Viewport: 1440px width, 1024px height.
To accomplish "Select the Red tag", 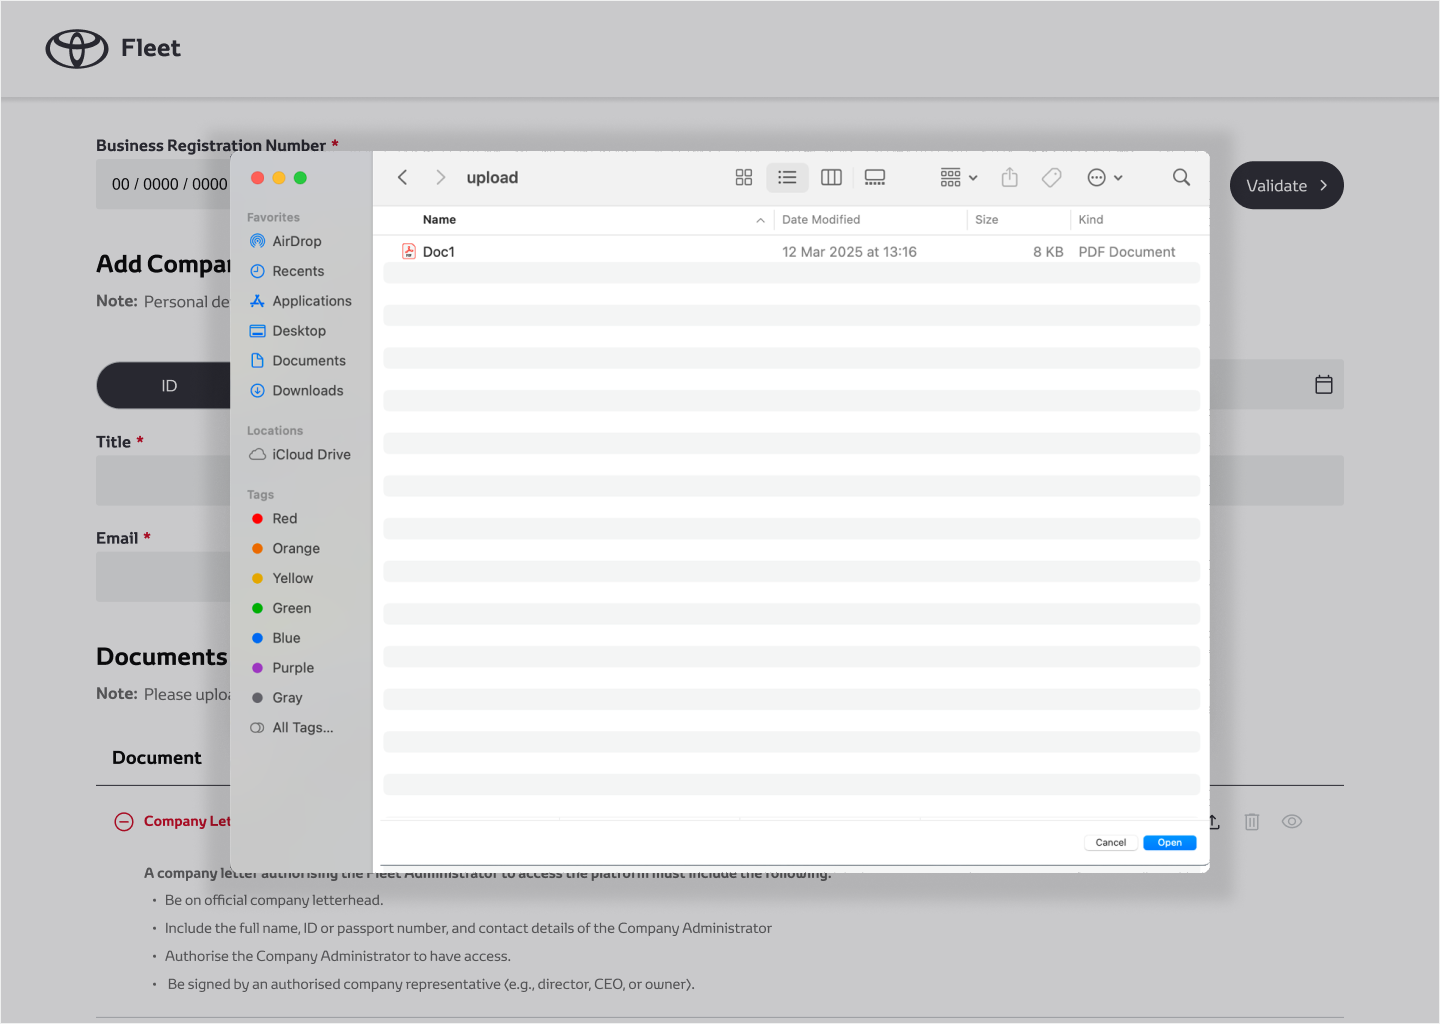I will 284,519.
